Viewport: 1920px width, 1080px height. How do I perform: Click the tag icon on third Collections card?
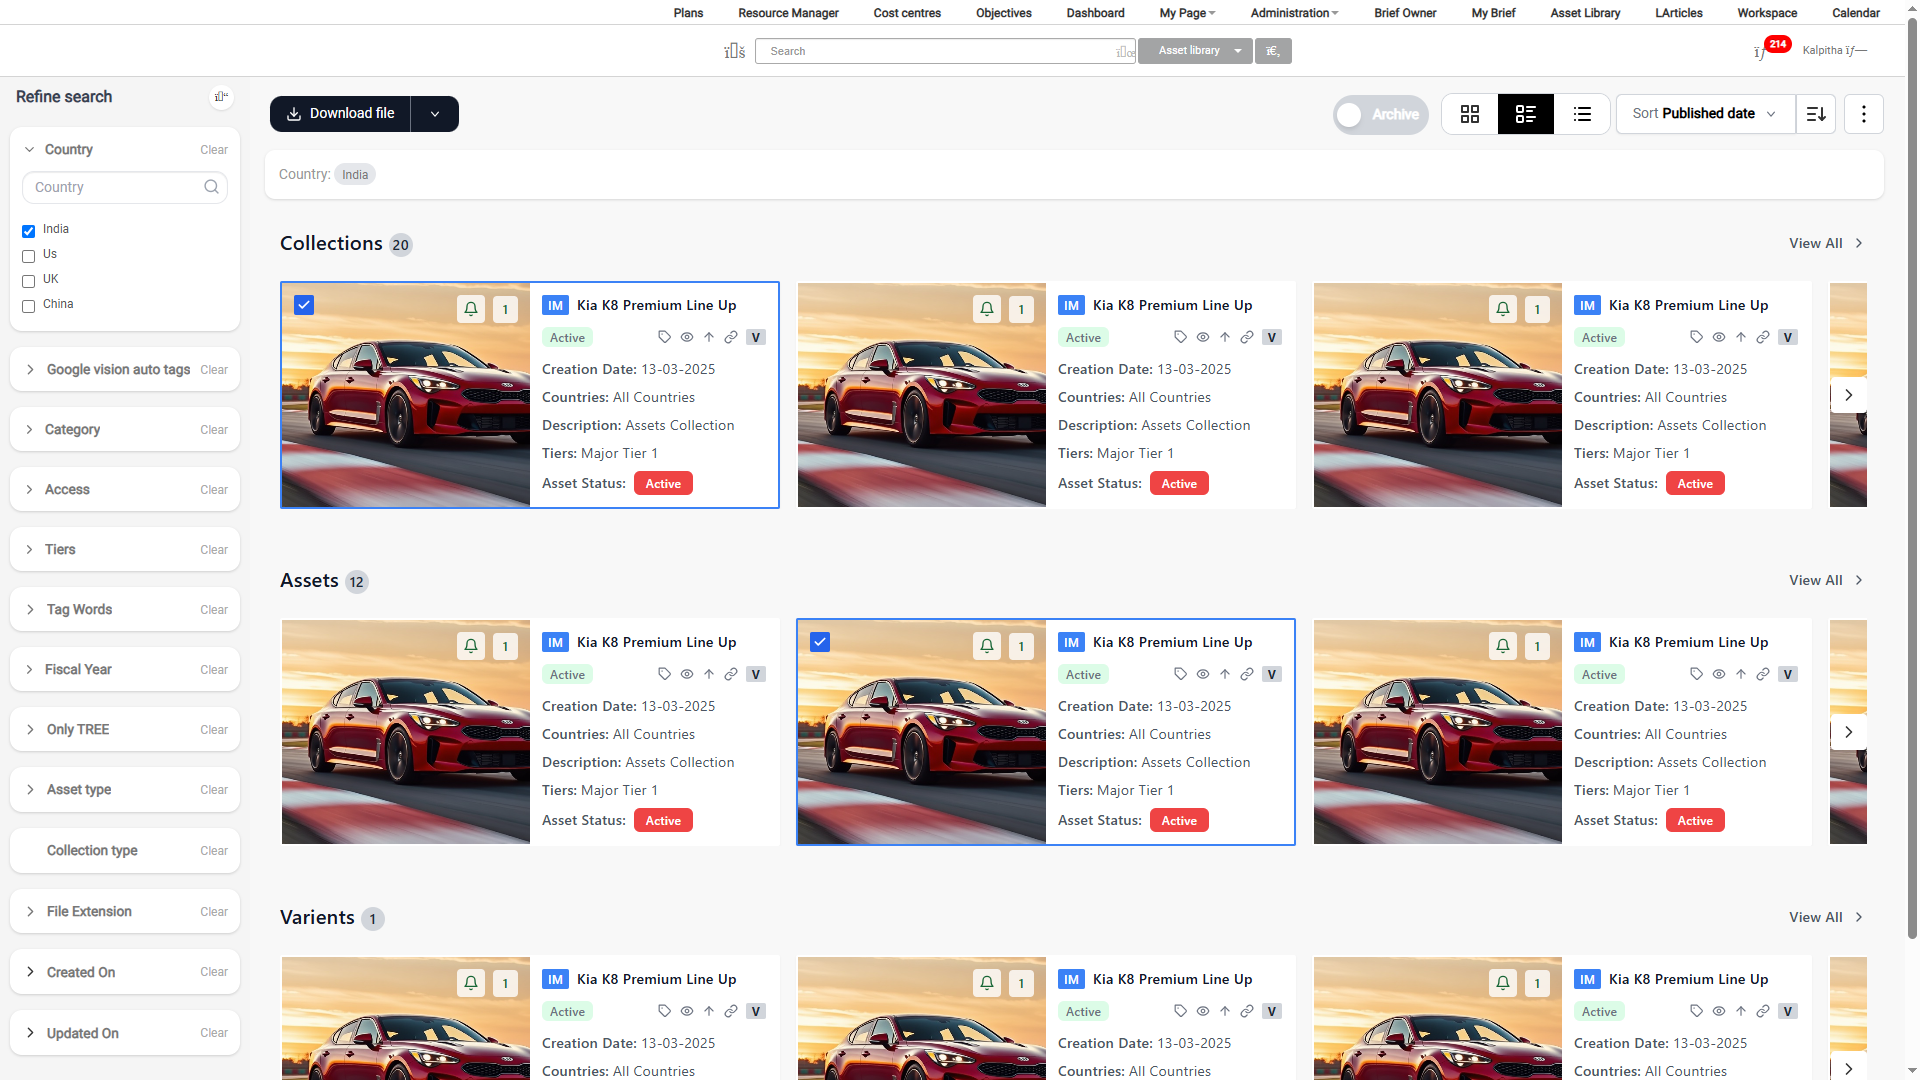coord(1696,338)
